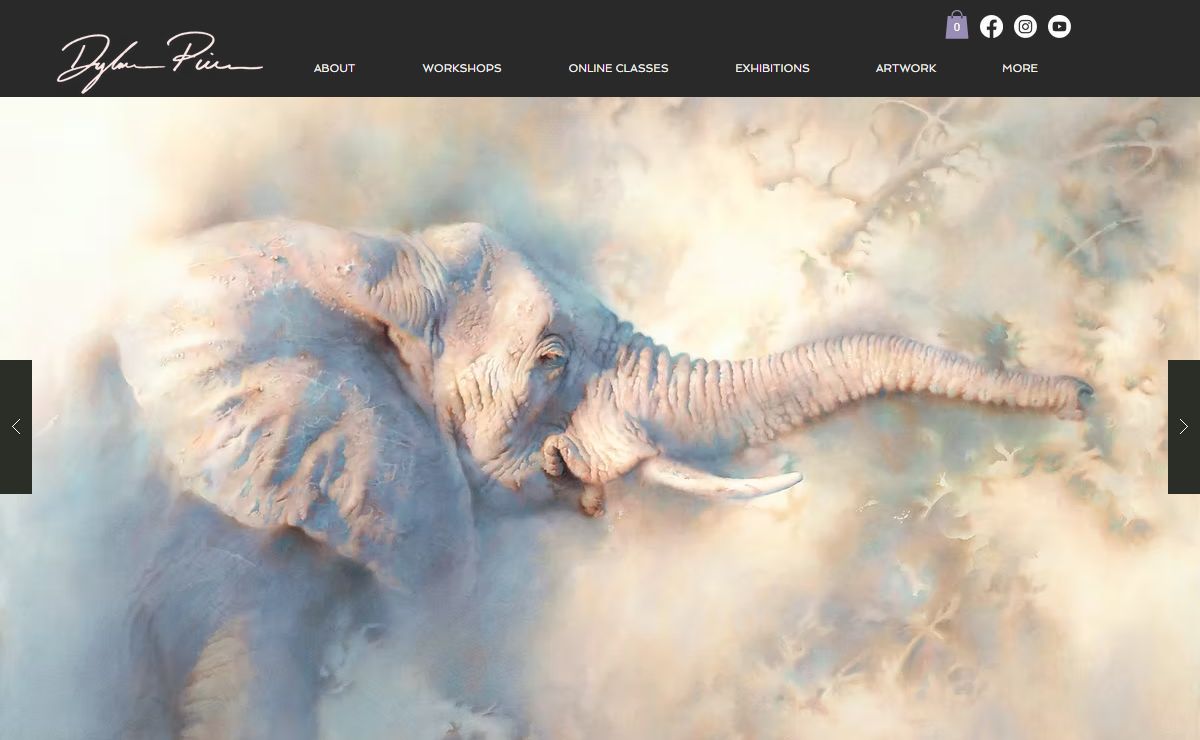
Task: Go to ONLINE CLASSES page
Action: (618, 68)
